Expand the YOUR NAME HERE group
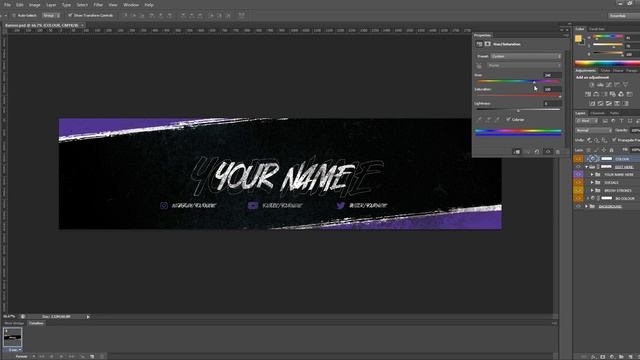The height and width of the screenshot is (360, 640). tap(592, 174)
